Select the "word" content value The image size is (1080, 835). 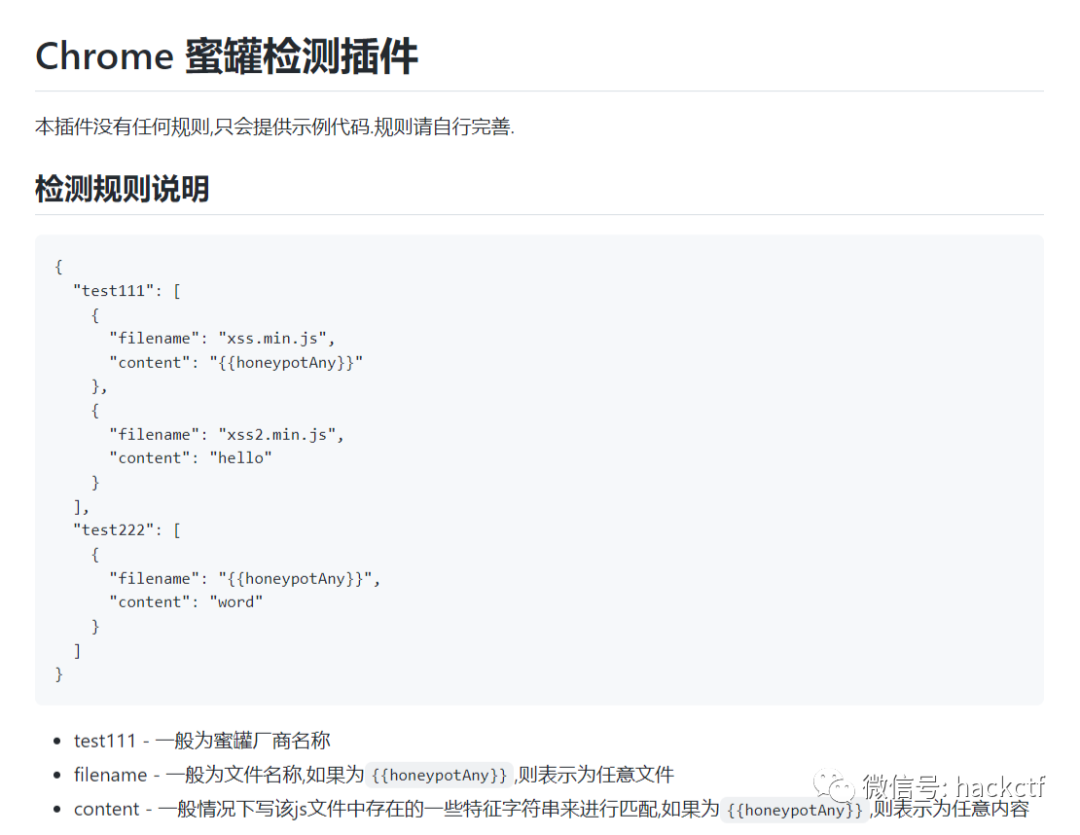tap(236, 602)
